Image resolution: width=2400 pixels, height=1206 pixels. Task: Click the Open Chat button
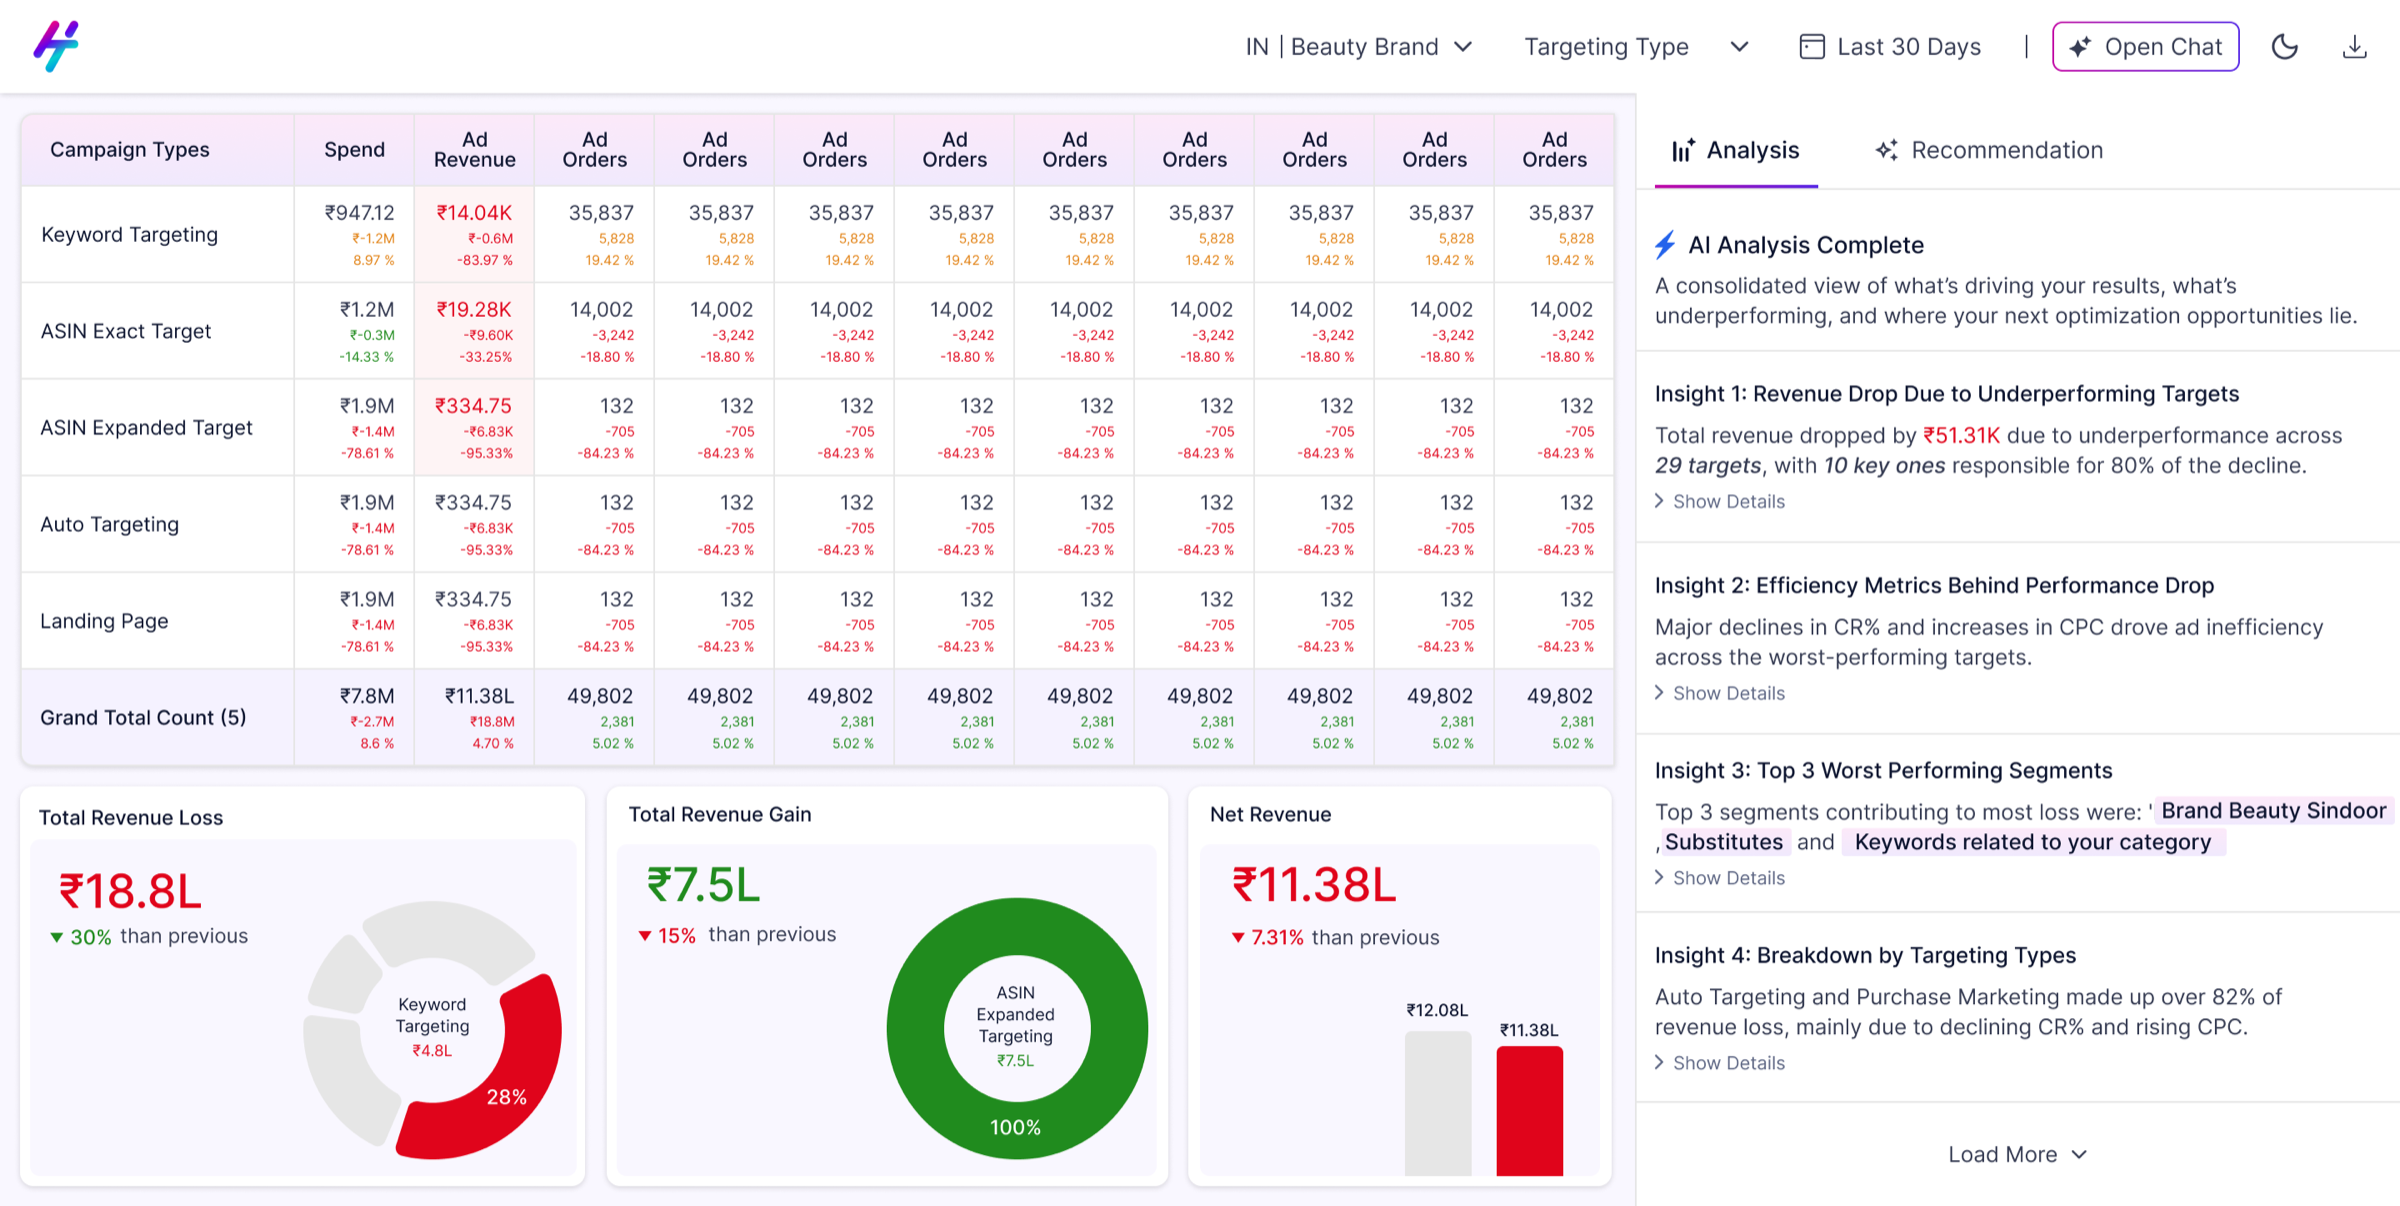click(x=2145, y=47)
